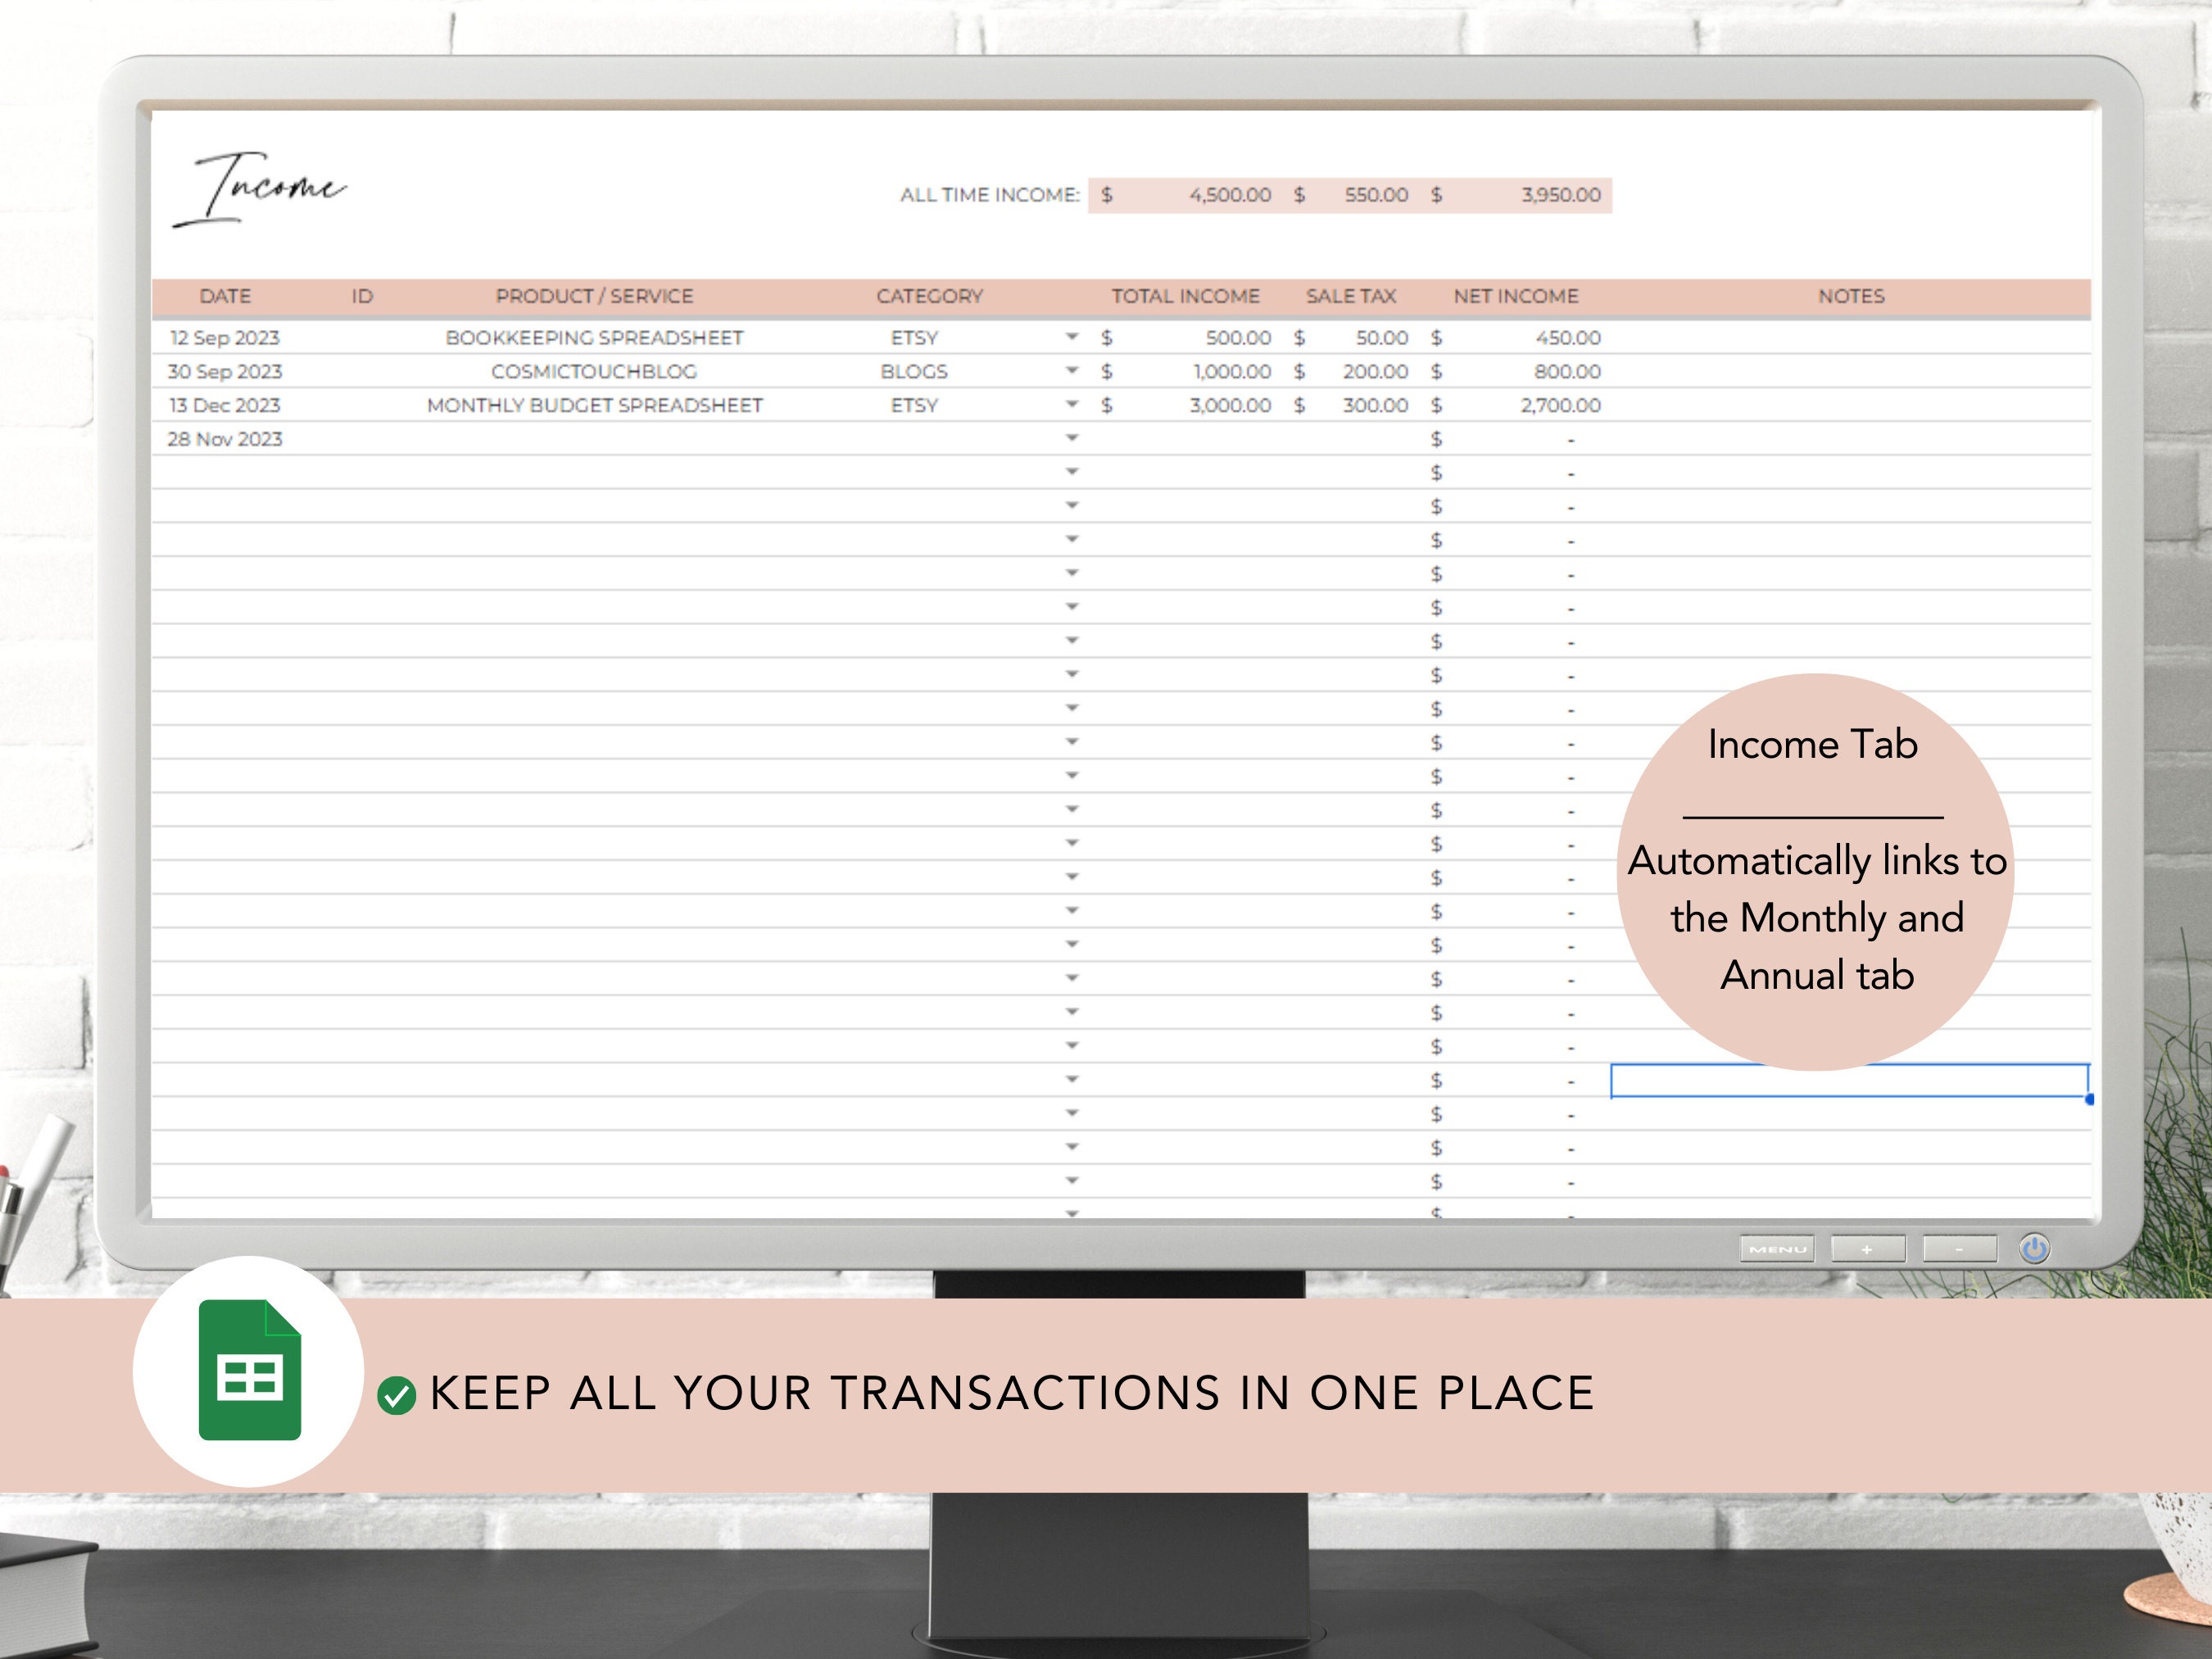Open the category dropdown for Bookkeeping Spreadsheet row

click(x=1073, y=337)
